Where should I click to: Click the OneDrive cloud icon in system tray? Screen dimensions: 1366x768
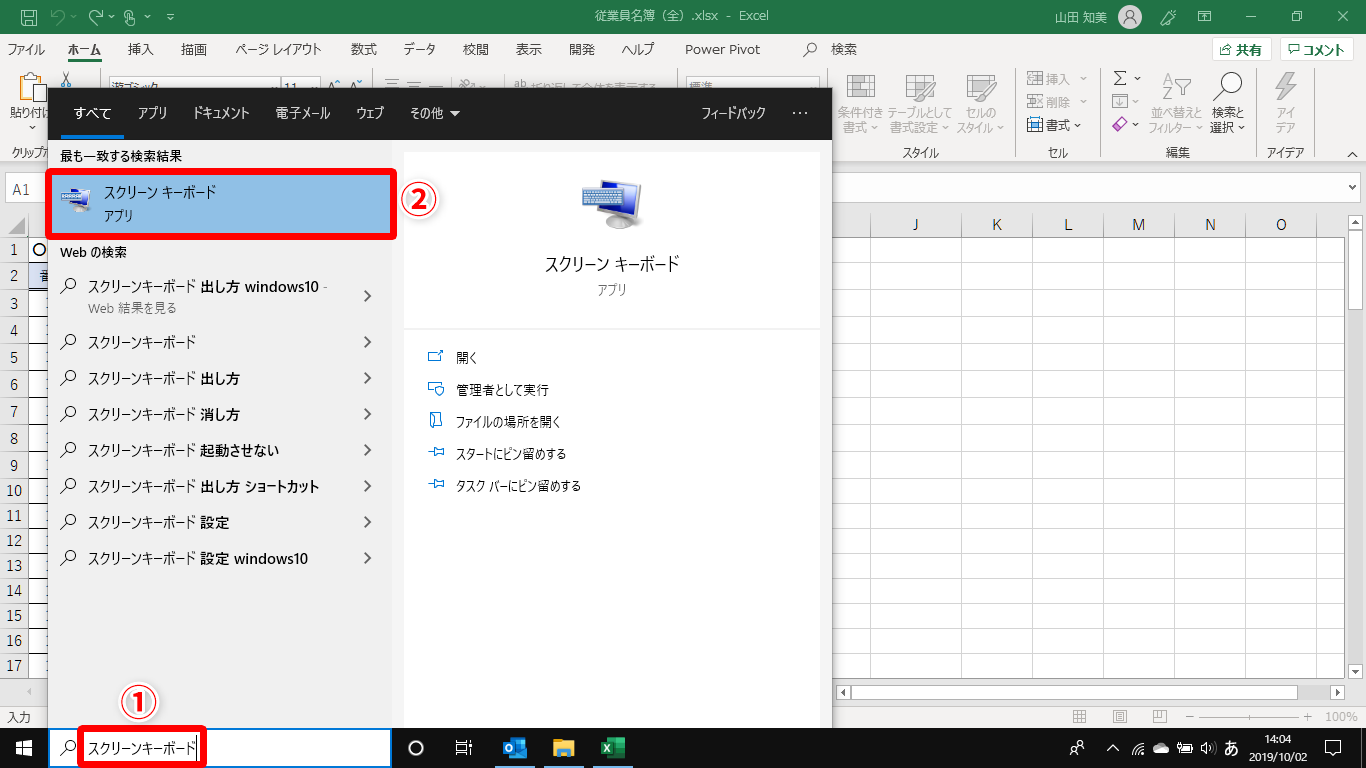[x=1161, y=748]
